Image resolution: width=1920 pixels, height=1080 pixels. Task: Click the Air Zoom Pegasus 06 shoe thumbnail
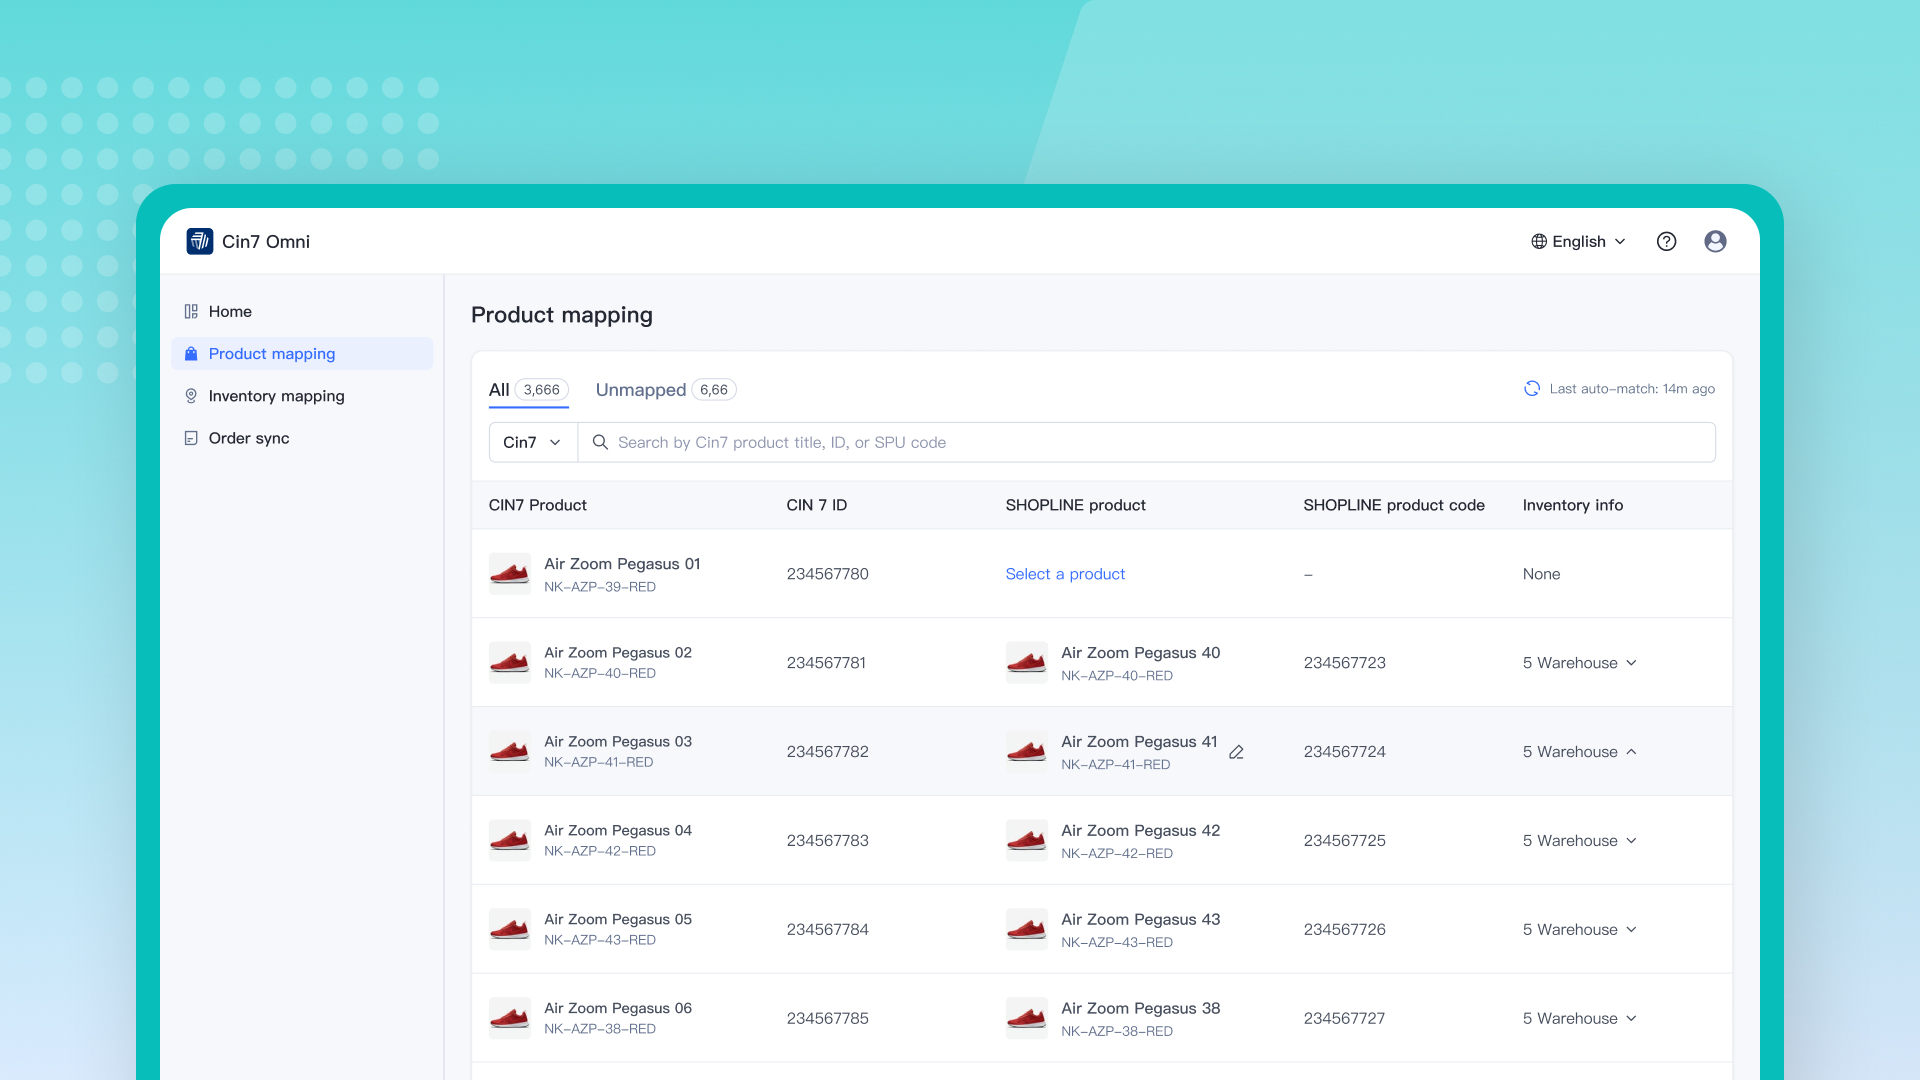(x=510, y=1018)
